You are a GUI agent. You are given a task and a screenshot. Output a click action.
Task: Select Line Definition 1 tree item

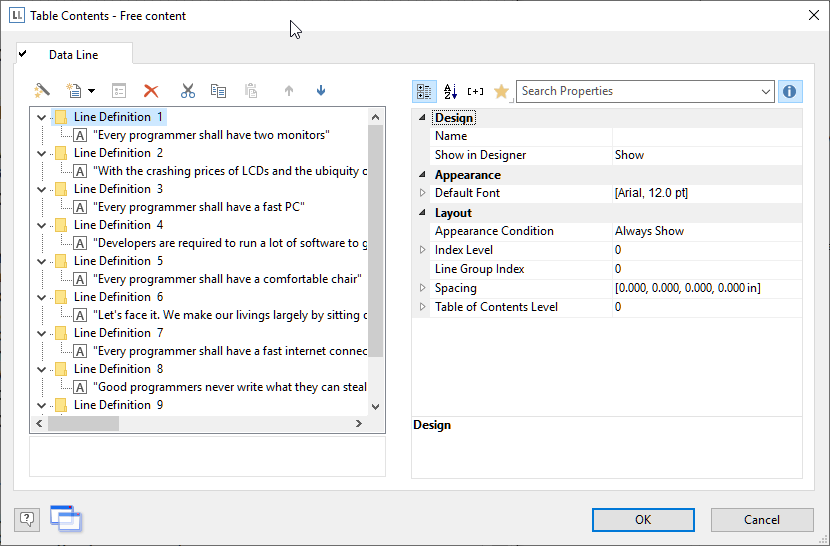click(118, 117)
